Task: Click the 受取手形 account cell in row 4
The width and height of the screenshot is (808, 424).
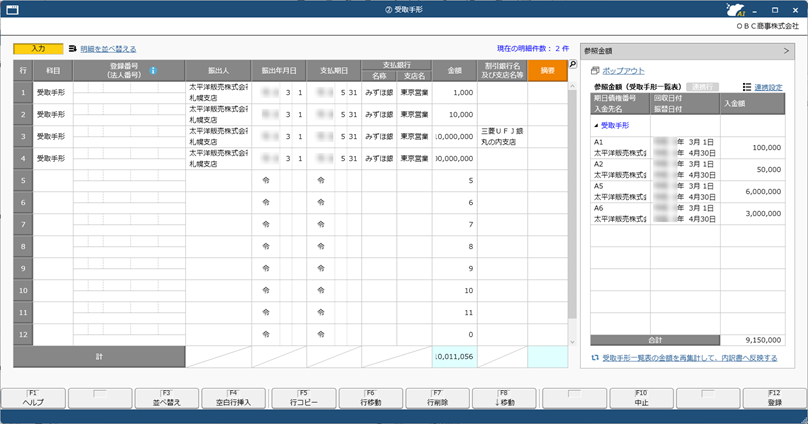Action: 53,159
